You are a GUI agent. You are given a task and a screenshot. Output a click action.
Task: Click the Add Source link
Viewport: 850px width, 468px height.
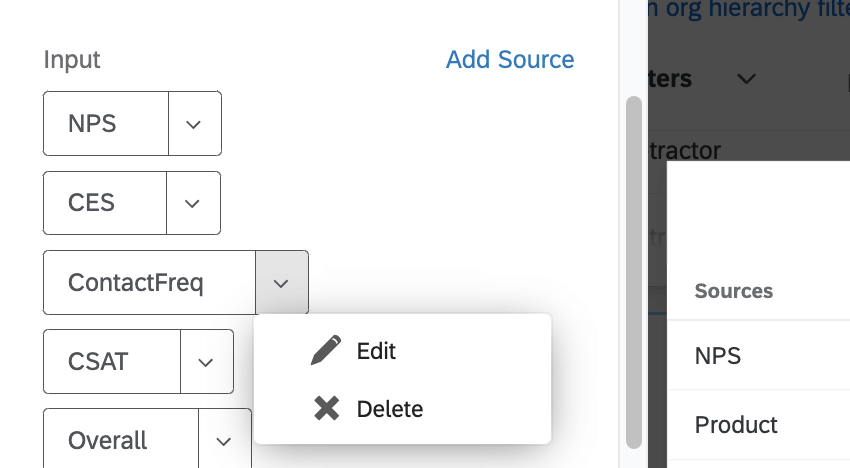pyautogui.click(x=510, y=60)
